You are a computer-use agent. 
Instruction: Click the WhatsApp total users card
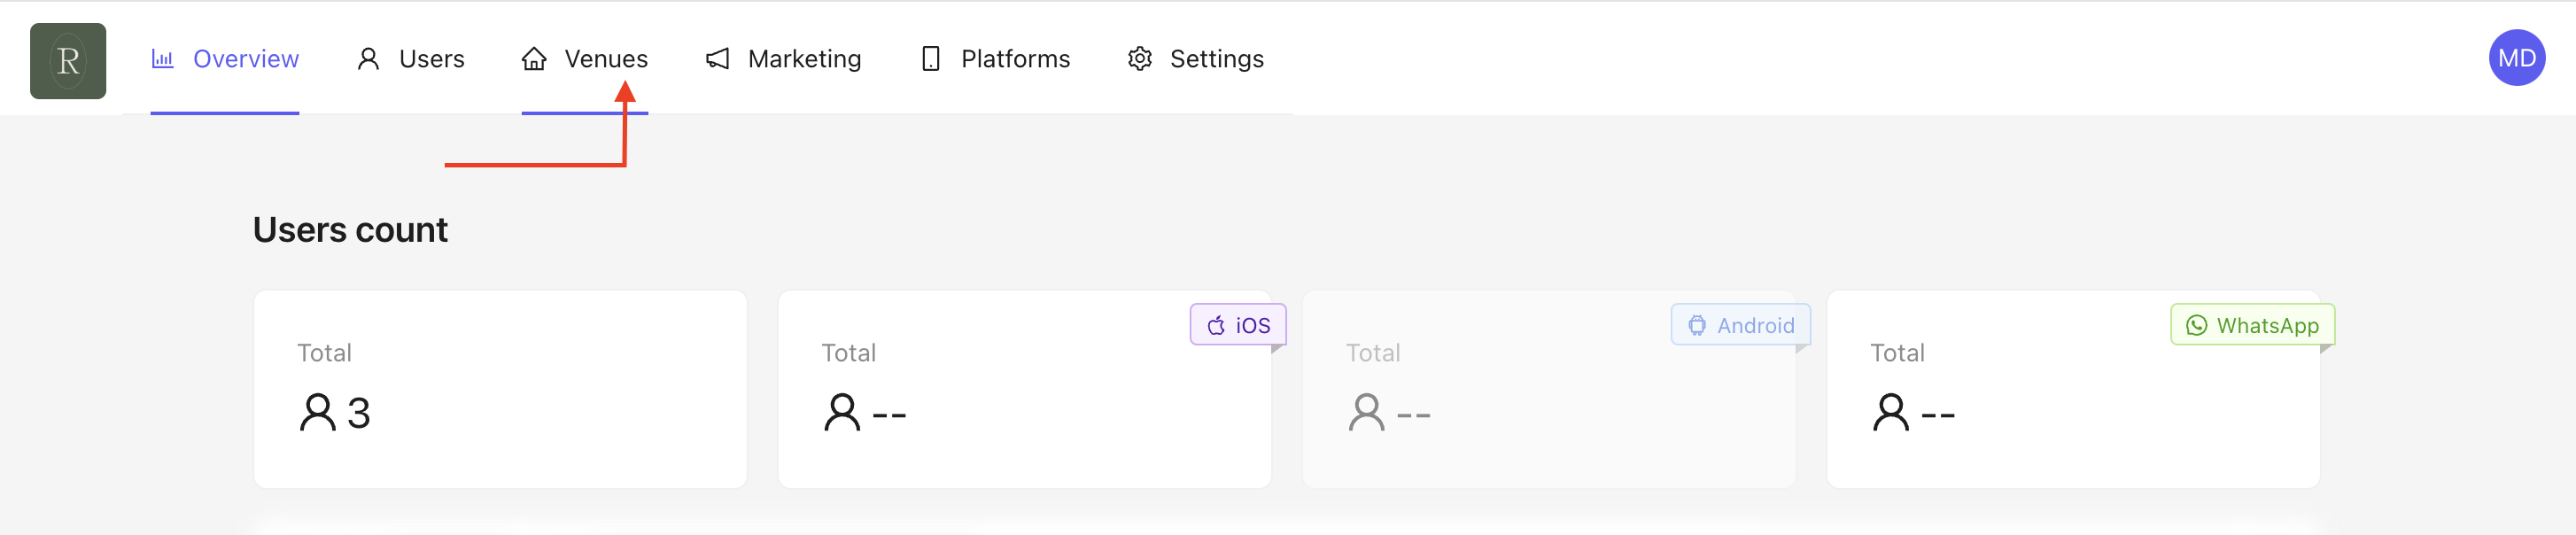point(2072,400)
